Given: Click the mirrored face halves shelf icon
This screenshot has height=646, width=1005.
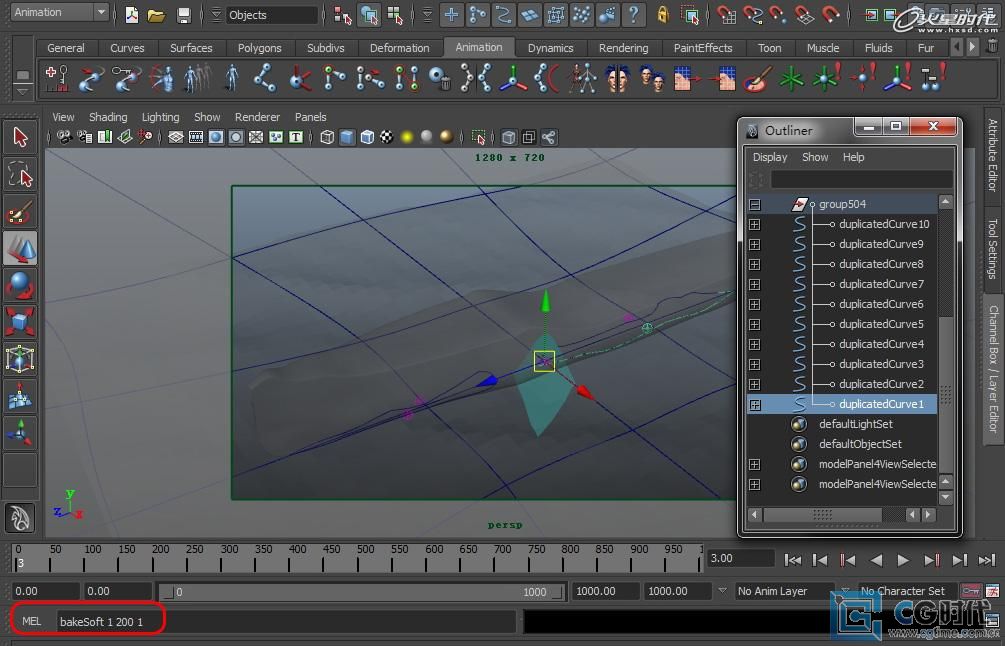Looking at the screenshot, I should click(x=617, y=79).
